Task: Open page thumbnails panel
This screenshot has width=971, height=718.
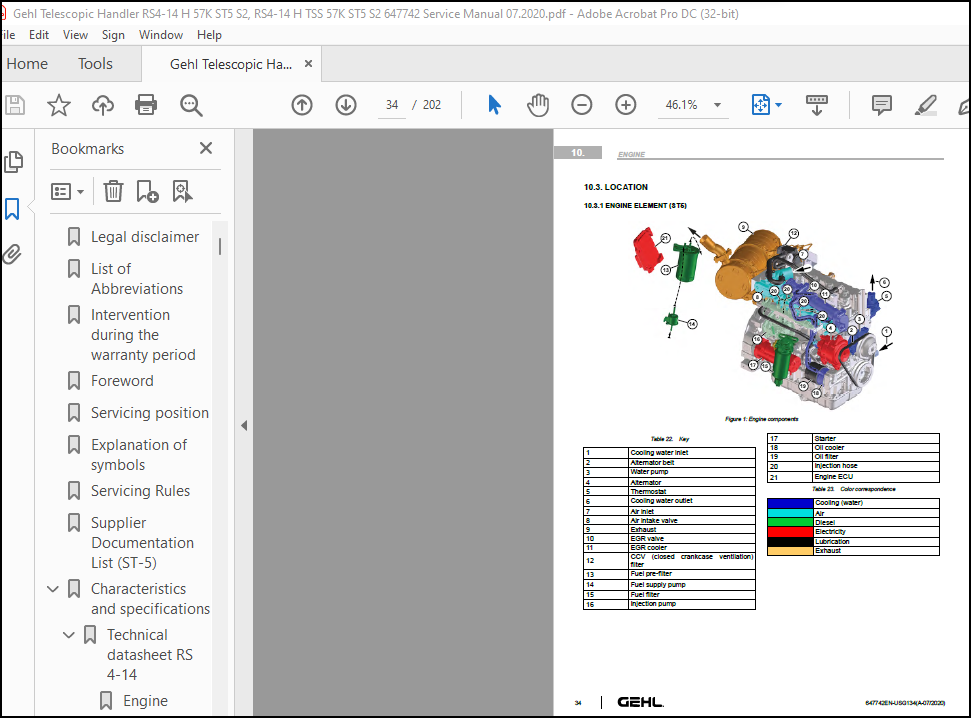Action: click(x=13, y=162)
